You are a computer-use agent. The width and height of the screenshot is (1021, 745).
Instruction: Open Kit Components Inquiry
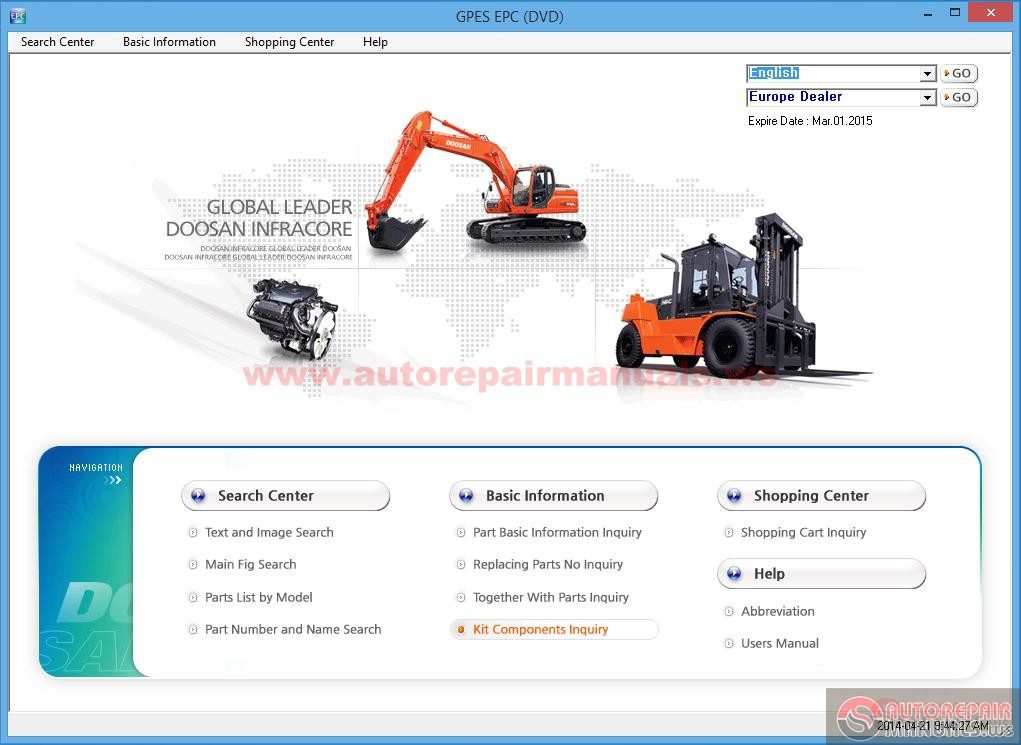click(x=540, y=630)
